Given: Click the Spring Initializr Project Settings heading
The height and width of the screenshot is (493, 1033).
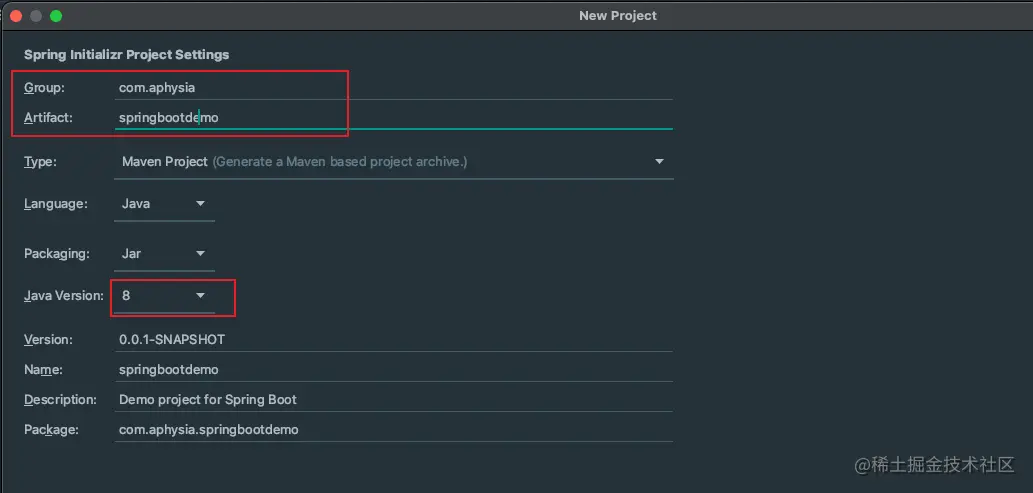Looking at the screenshot, I should (x=126, y=55).
